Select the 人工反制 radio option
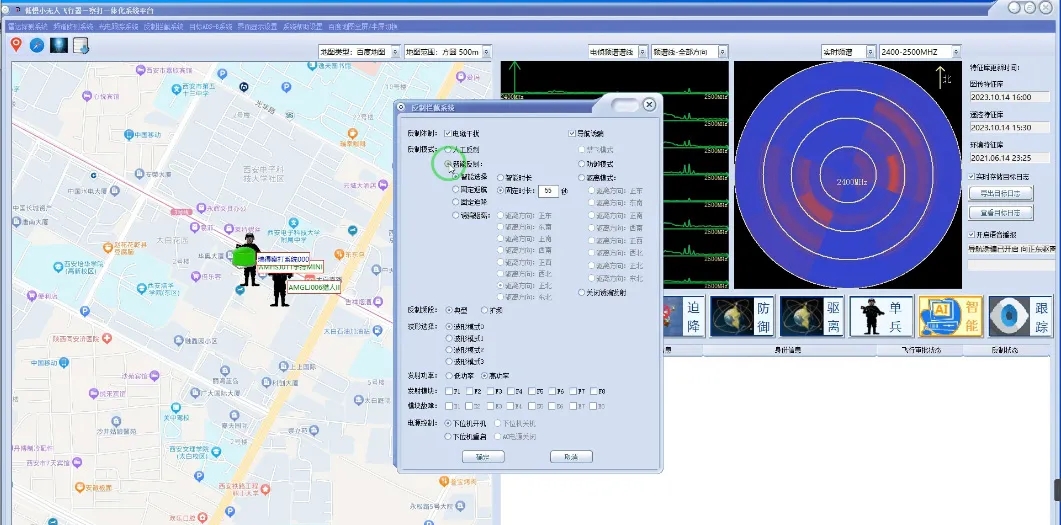The width and height of the screenshot is (1061, 525). click(x=448, y=149)
